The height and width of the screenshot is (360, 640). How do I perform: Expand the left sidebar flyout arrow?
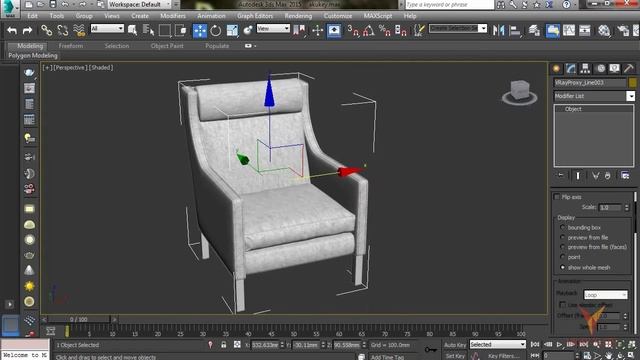10,304
